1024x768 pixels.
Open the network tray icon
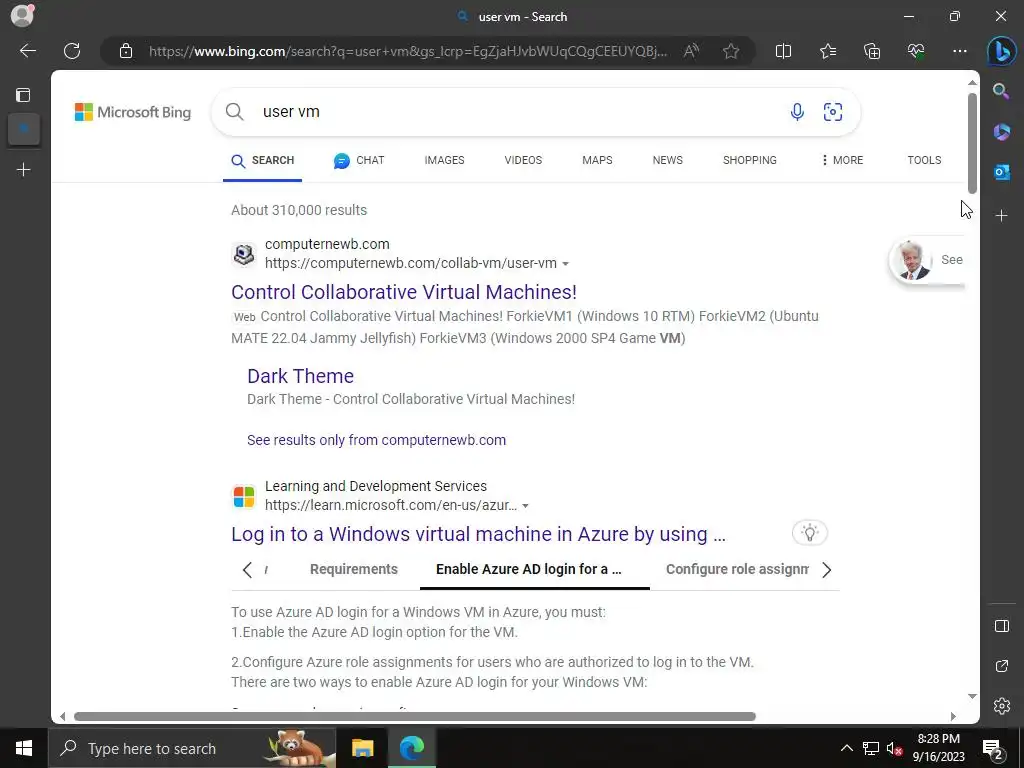871,748
